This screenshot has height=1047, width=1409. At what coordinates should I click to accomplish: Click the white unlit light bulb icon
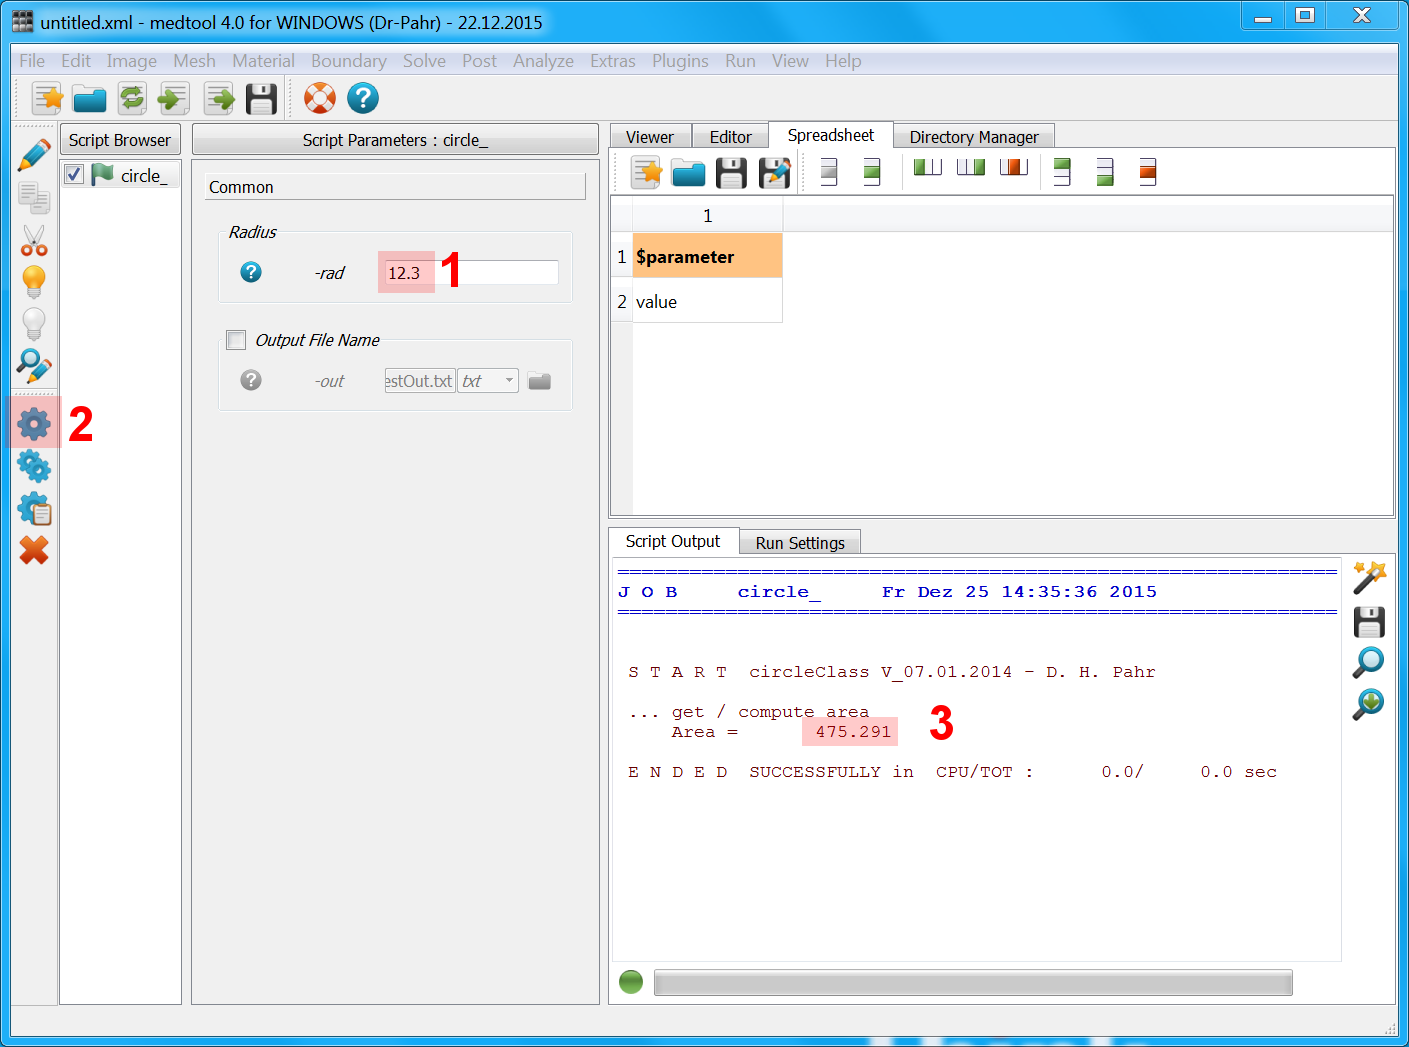(x=34, y=324)
